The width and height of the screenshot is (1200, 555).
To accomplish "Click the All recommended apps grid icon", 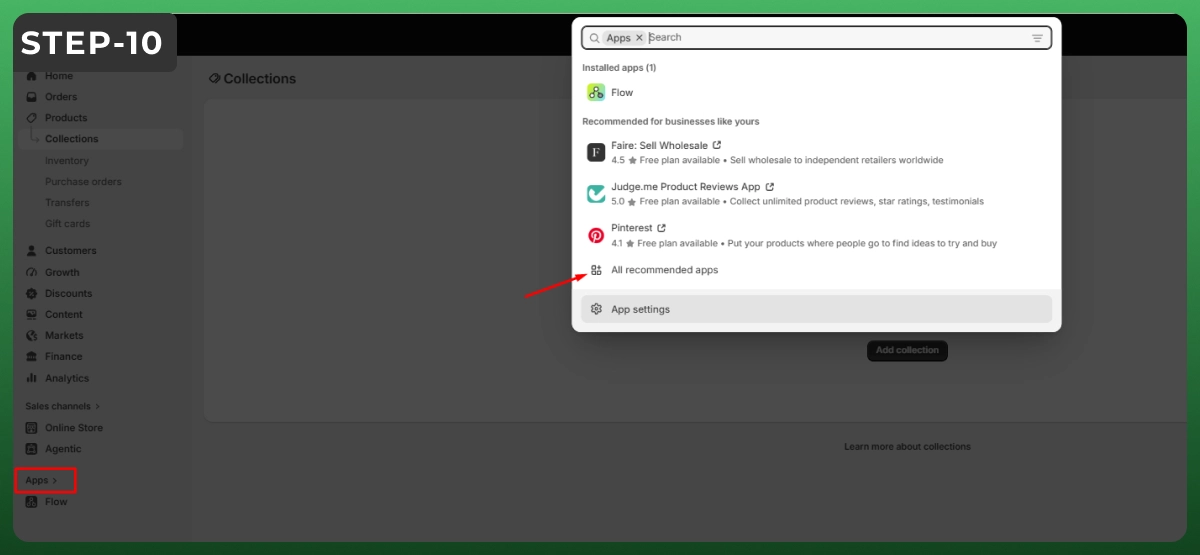I will click(596, 270).
